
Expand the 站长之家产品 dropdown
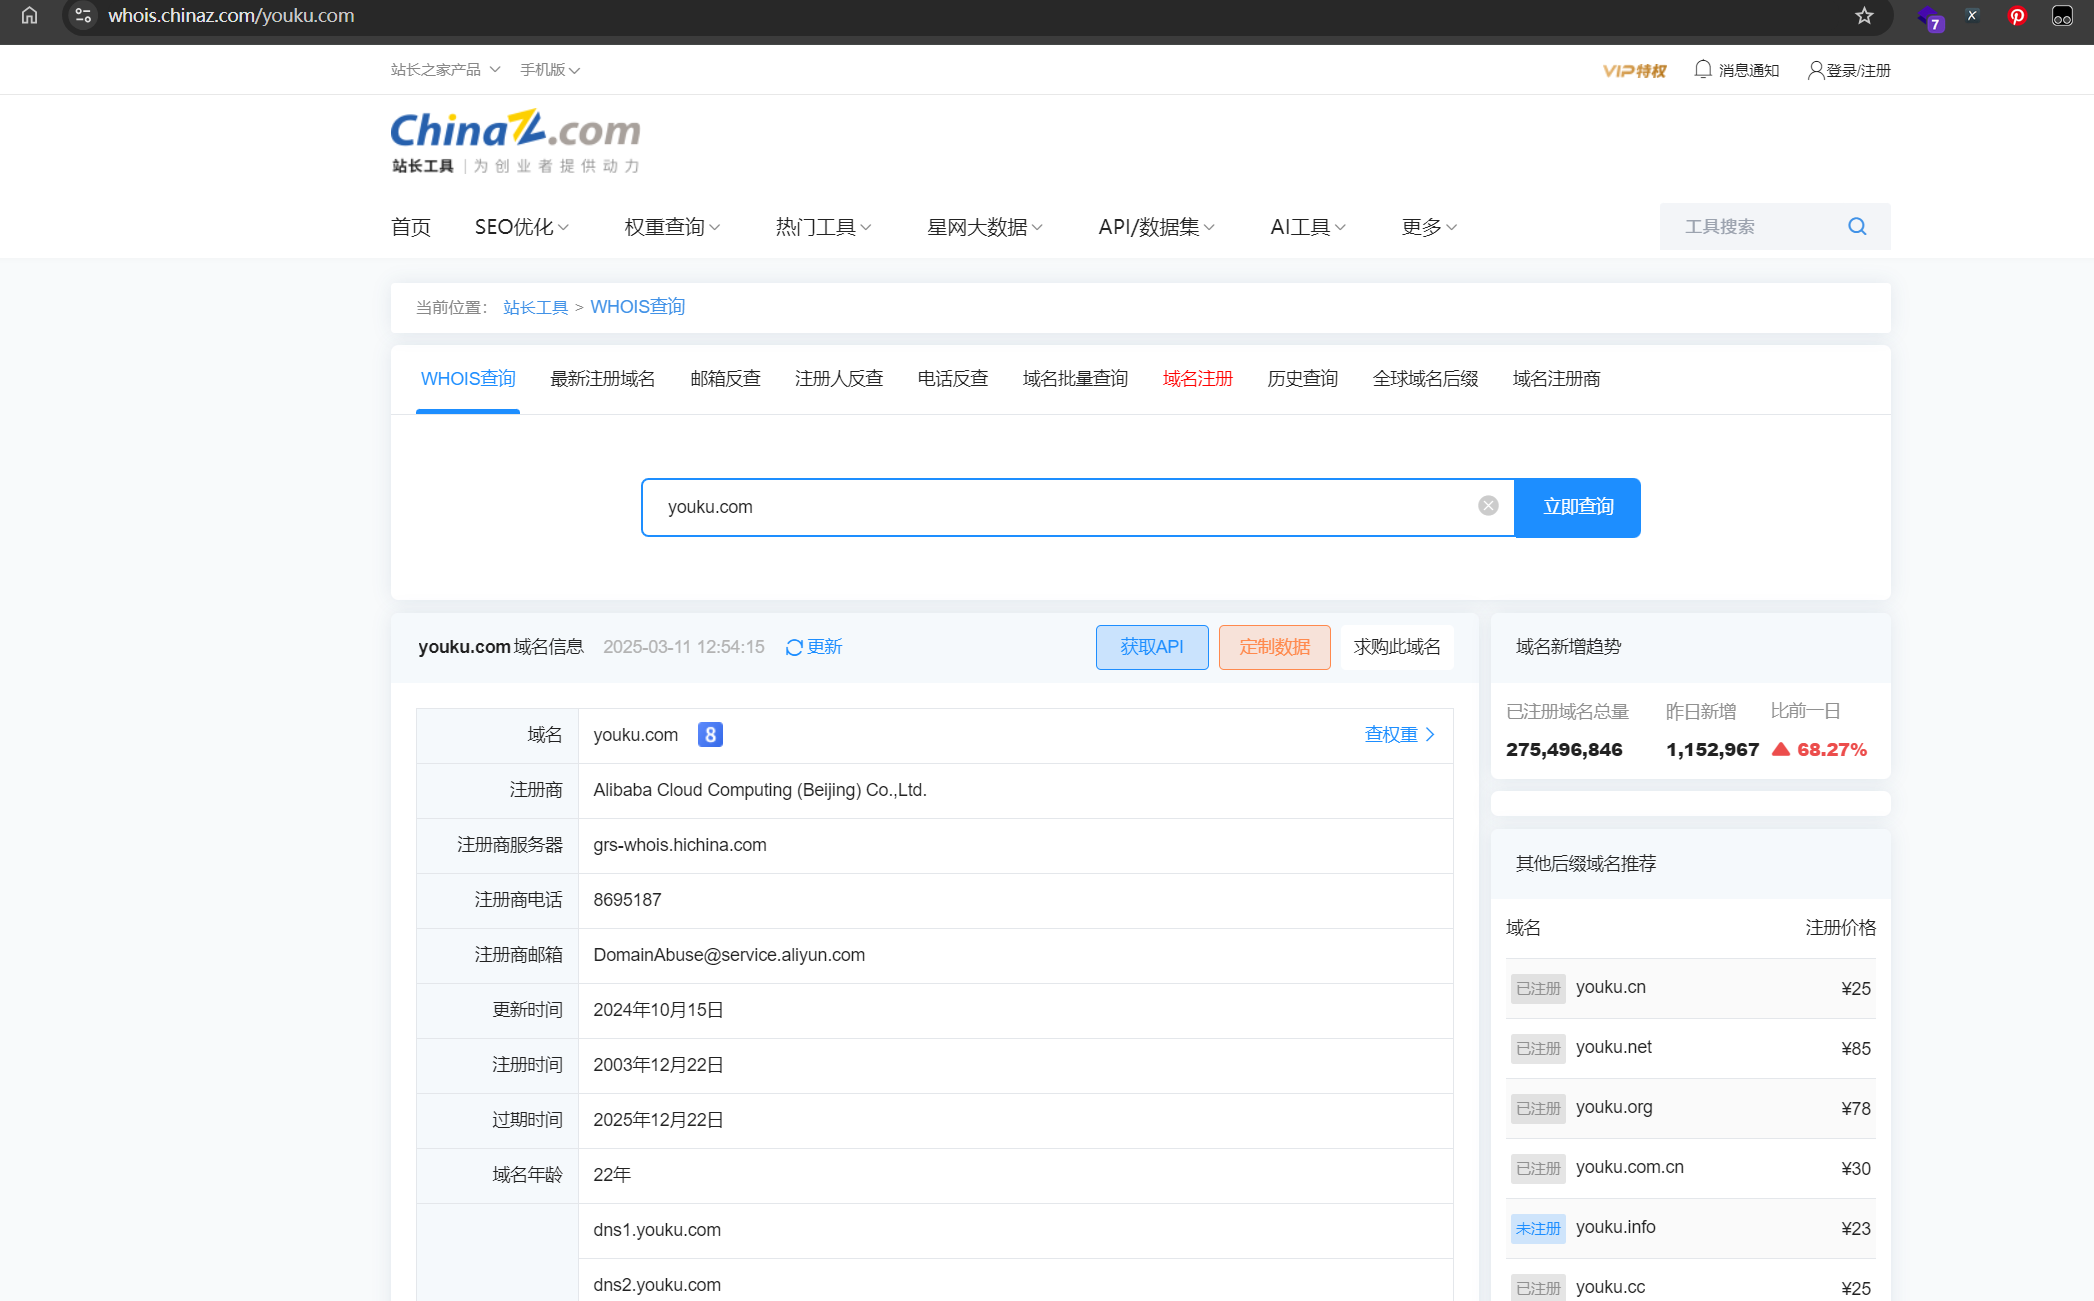[445, 70]
